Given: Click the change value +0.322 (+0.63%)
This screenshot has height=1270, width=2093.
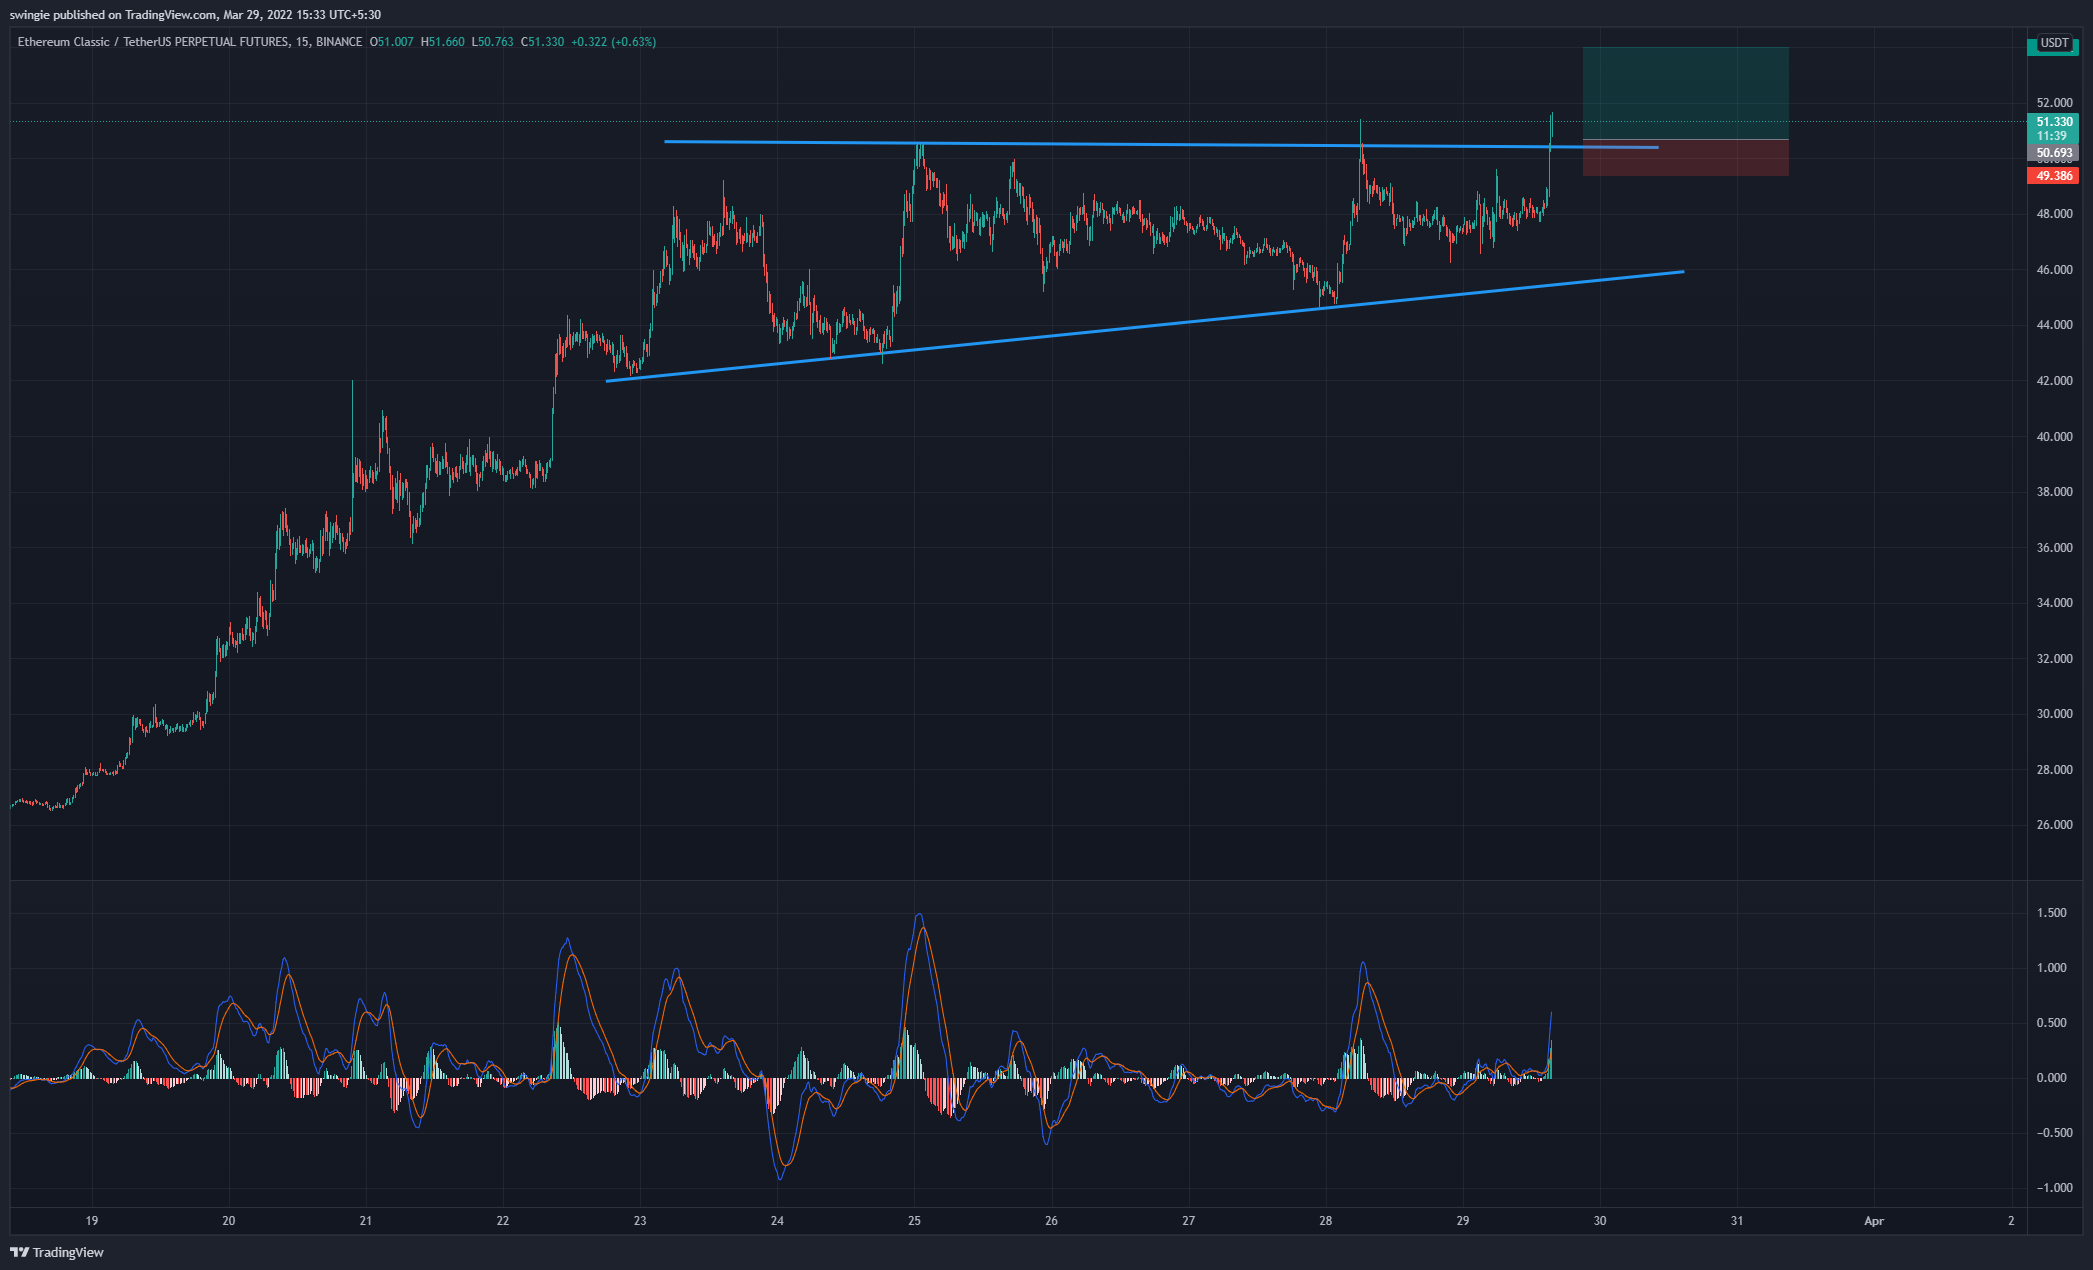Looking at the screenshot, I should (614, 42).
